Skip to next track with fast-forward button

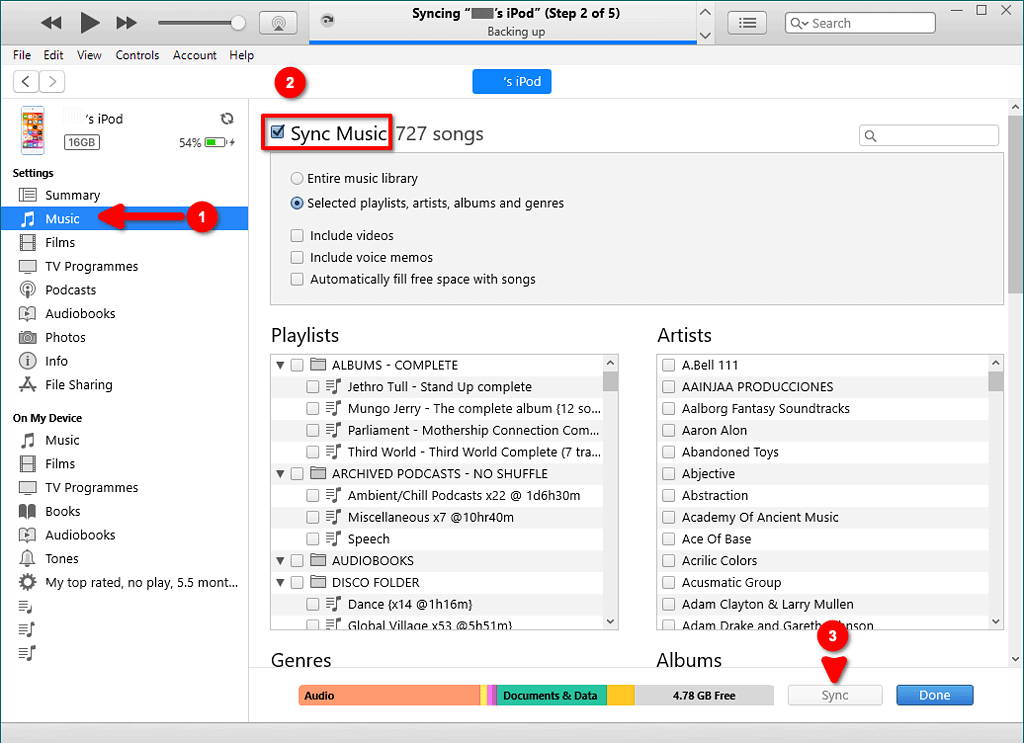pos(127,23)
